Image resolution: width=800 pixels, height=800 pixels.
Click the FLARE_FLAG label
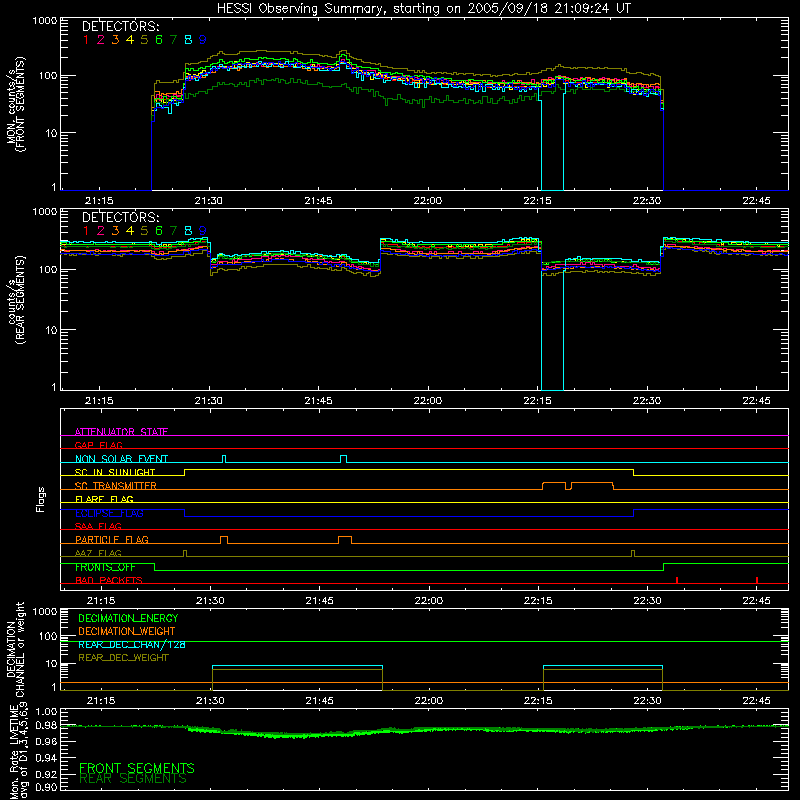pyautogui.click(x=104, y=499)
